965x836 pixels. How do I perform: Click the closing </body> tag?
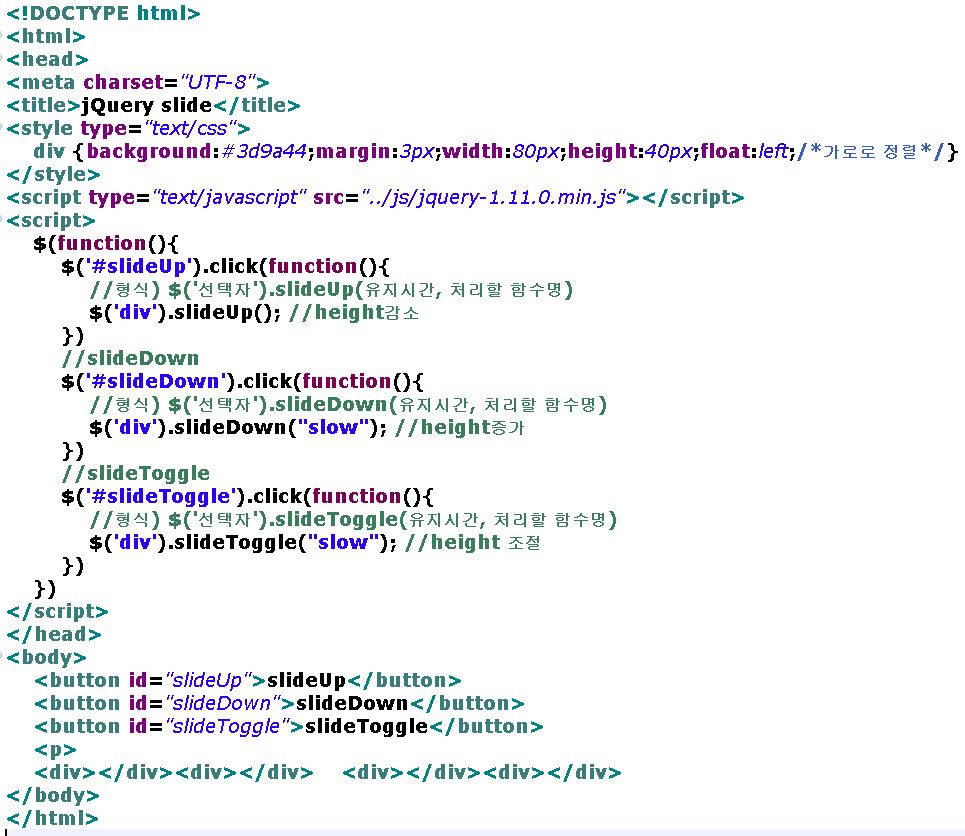(52, 795)
